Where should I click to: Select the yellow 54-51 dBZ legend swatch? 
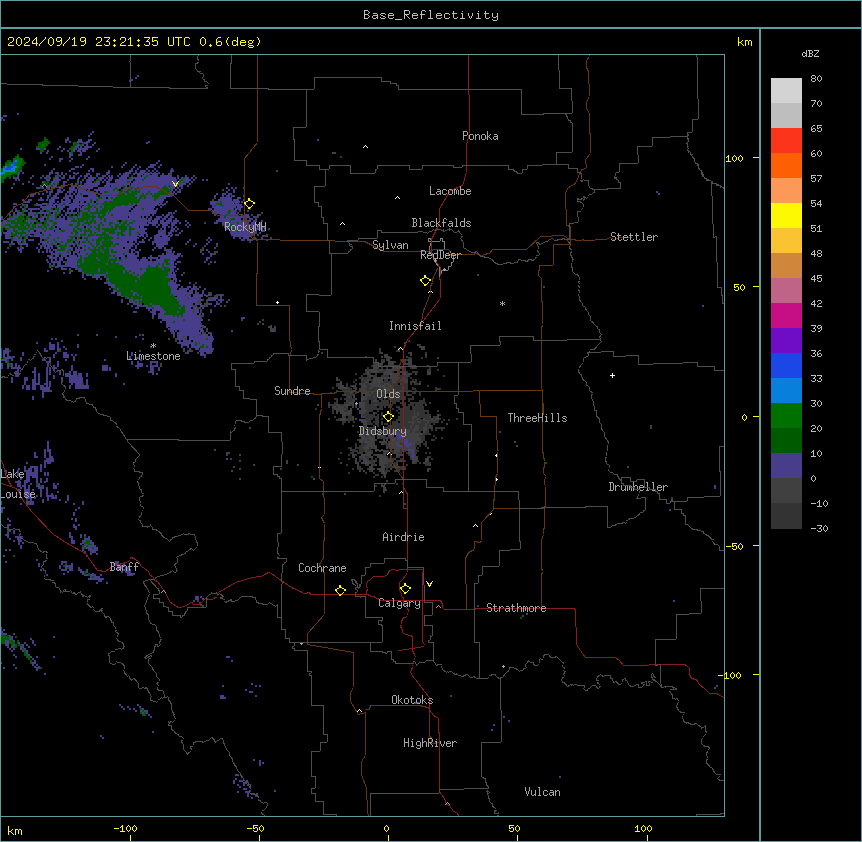pyautogui.click(x=786, y=215)
